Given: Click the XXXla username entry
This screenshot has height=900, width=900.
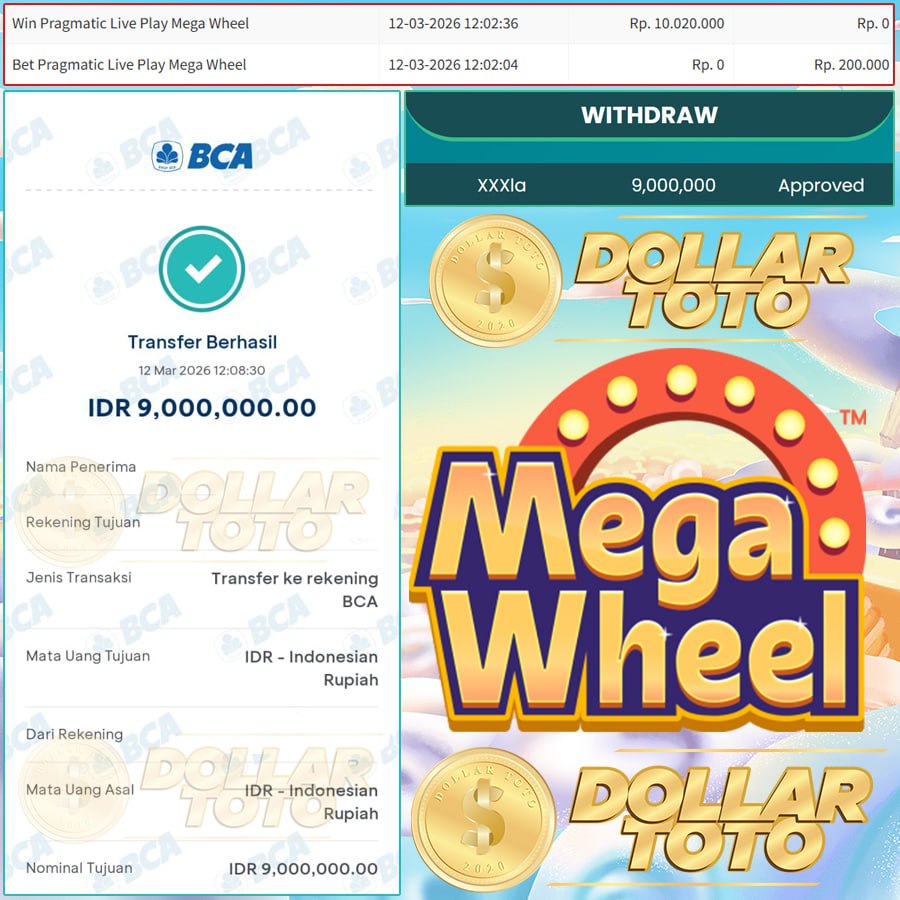Looking at the screenshot, I should click(x=502, y=185).
